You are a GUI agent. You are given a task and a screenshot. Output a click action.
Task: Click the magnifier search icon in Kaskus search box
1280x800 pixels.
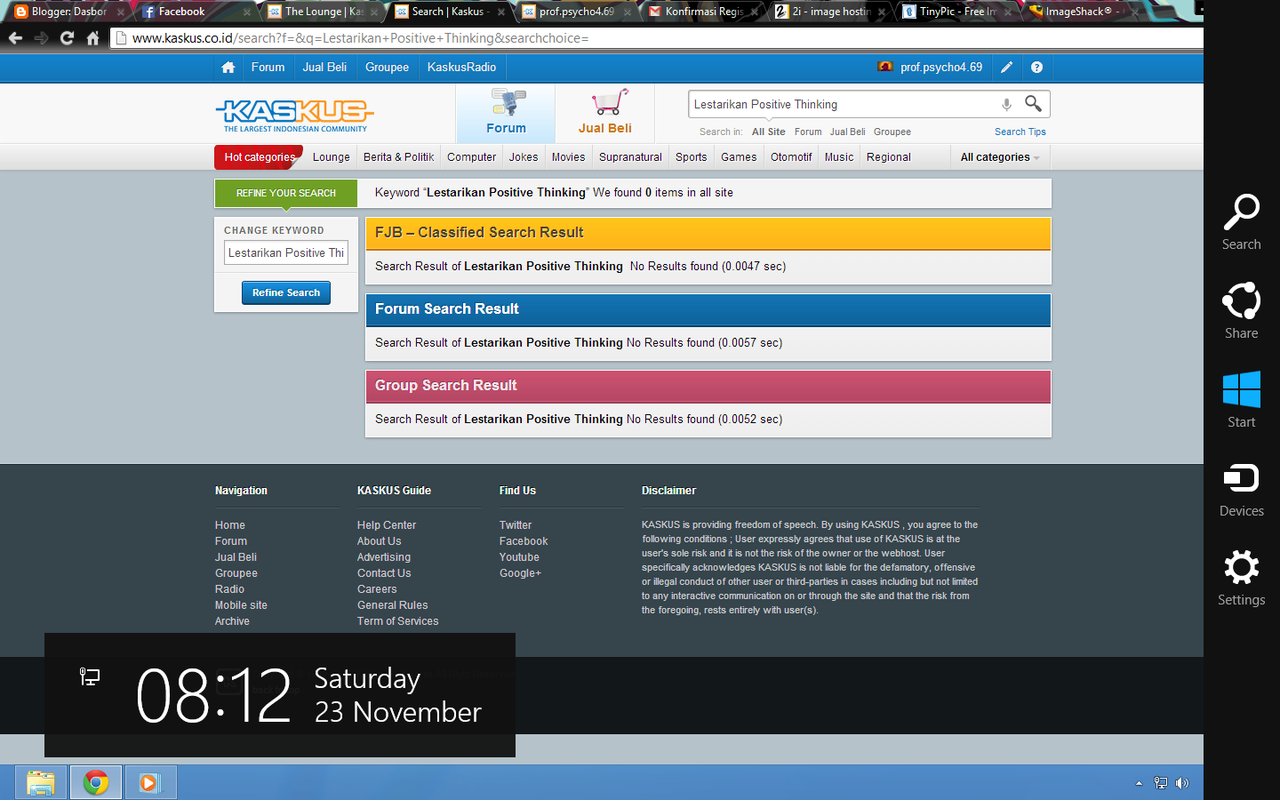pos(1033,104)
